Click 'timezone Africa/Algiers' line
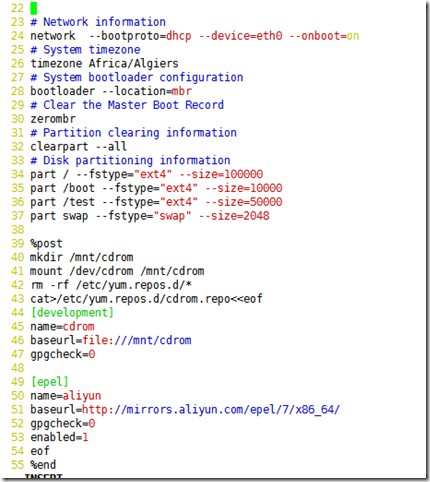This screenshot has height=482, width=430. [x=104, y=63]
